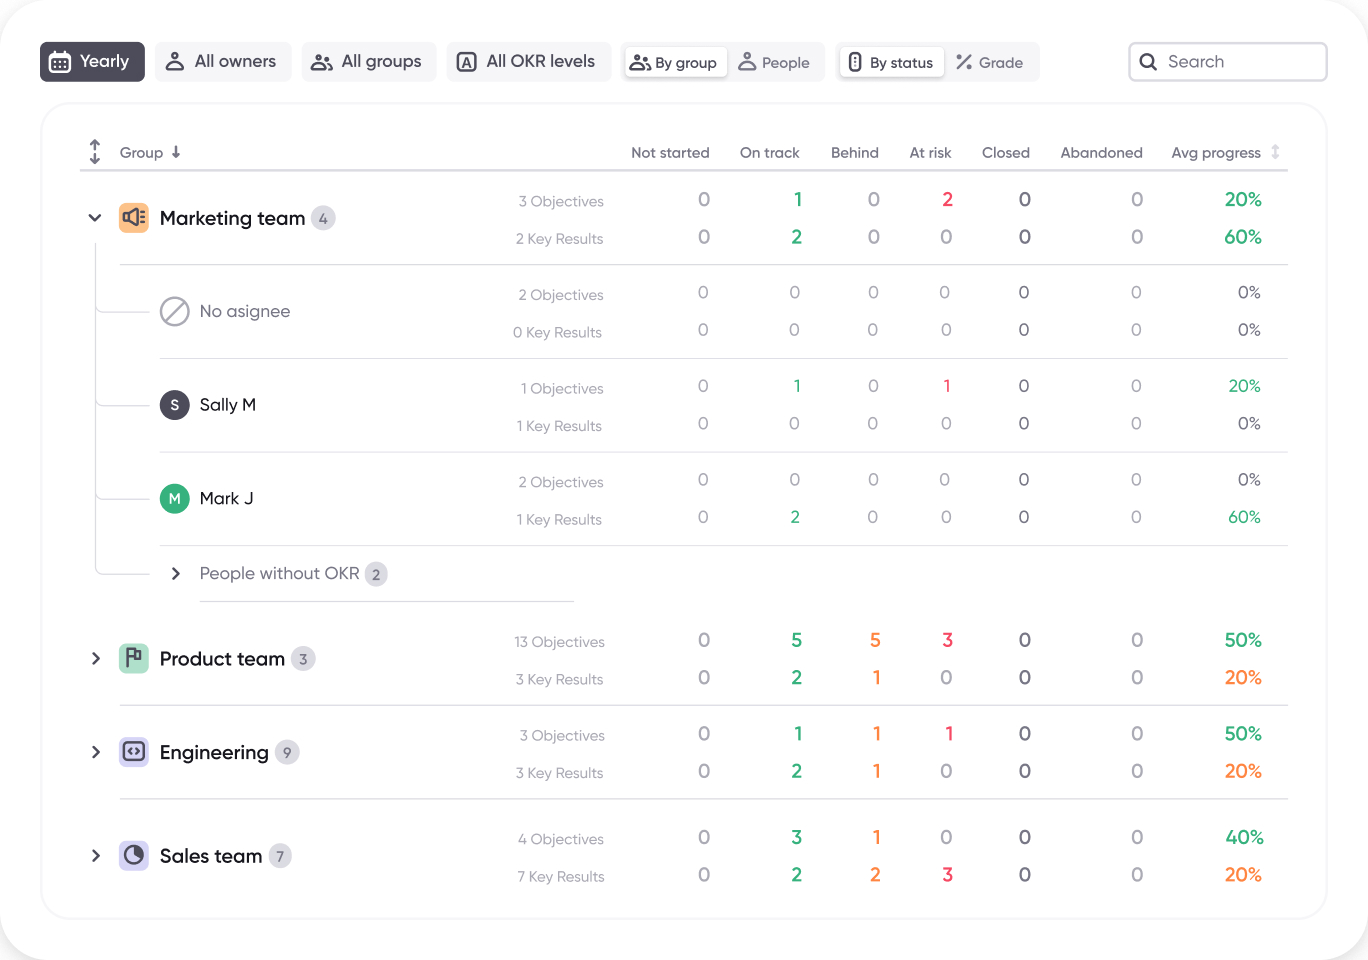Collapse the Marketing team section
Screen dimensions: 1368x960
click(95, 217)
